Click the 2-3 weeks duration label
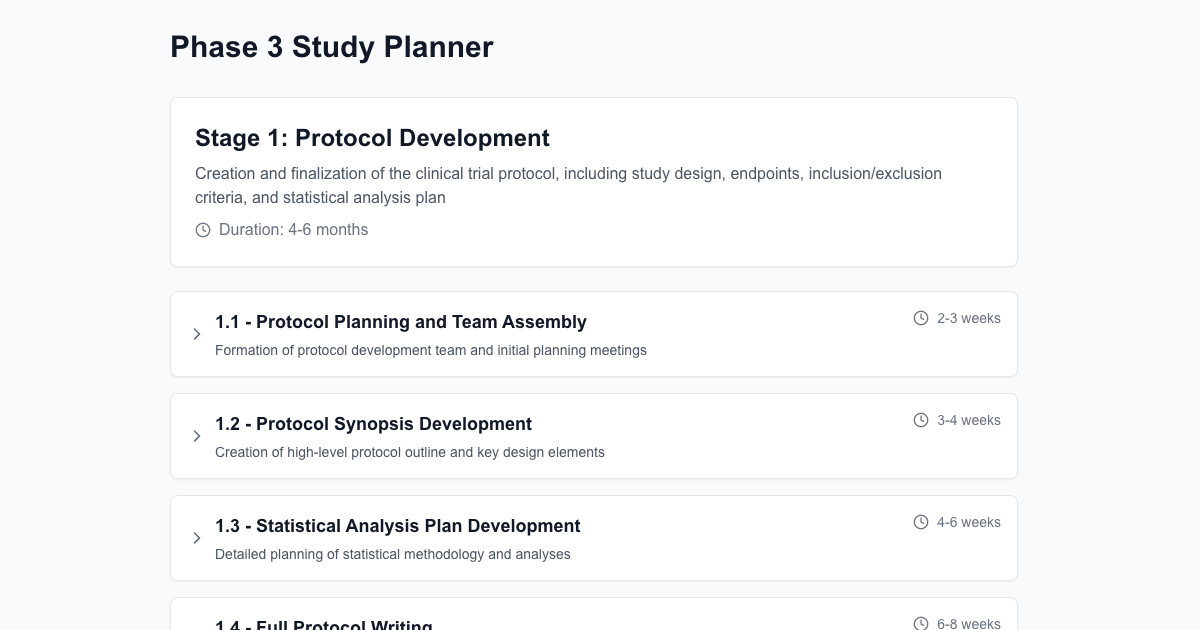 coord(968,318)
